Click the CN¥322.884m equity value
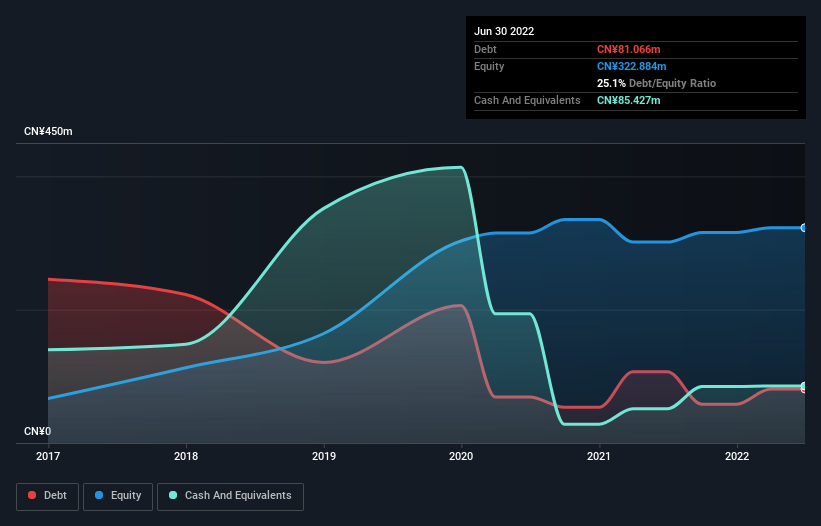The height and width of the screenshot is (526, 821). pyautogui.click(x=631, y=66)
